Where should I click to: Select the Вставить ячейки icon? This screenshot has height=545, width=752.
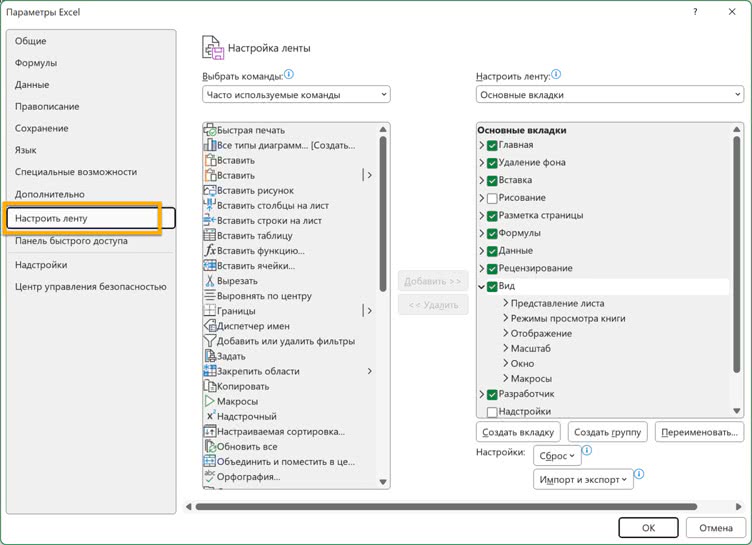coord(210,265)
